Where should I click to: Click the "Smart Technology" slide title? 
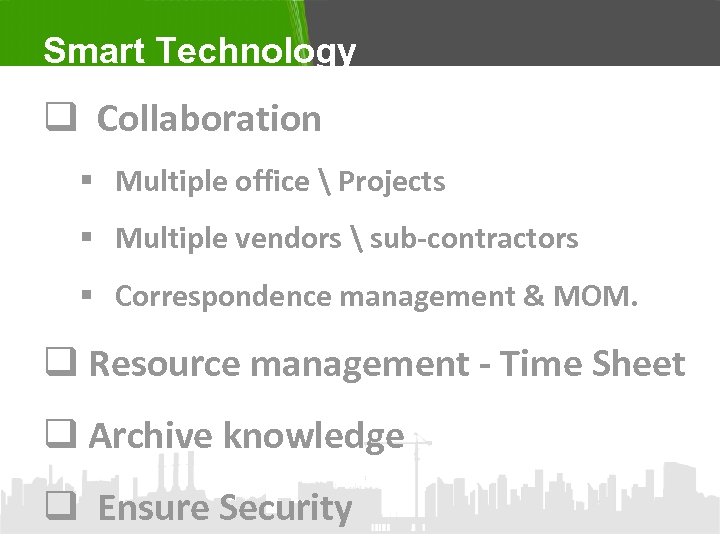click(x=199, y=50)
